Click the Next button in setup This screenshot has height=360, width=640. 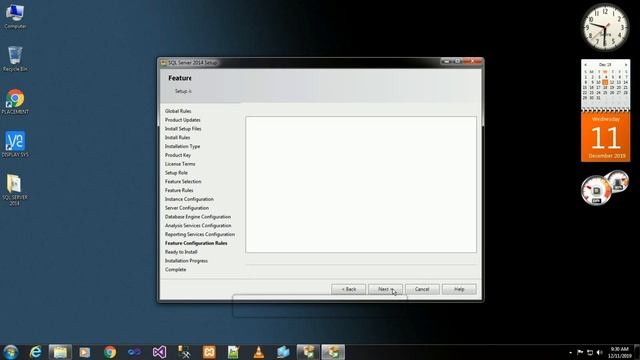[x=385, y=289]
